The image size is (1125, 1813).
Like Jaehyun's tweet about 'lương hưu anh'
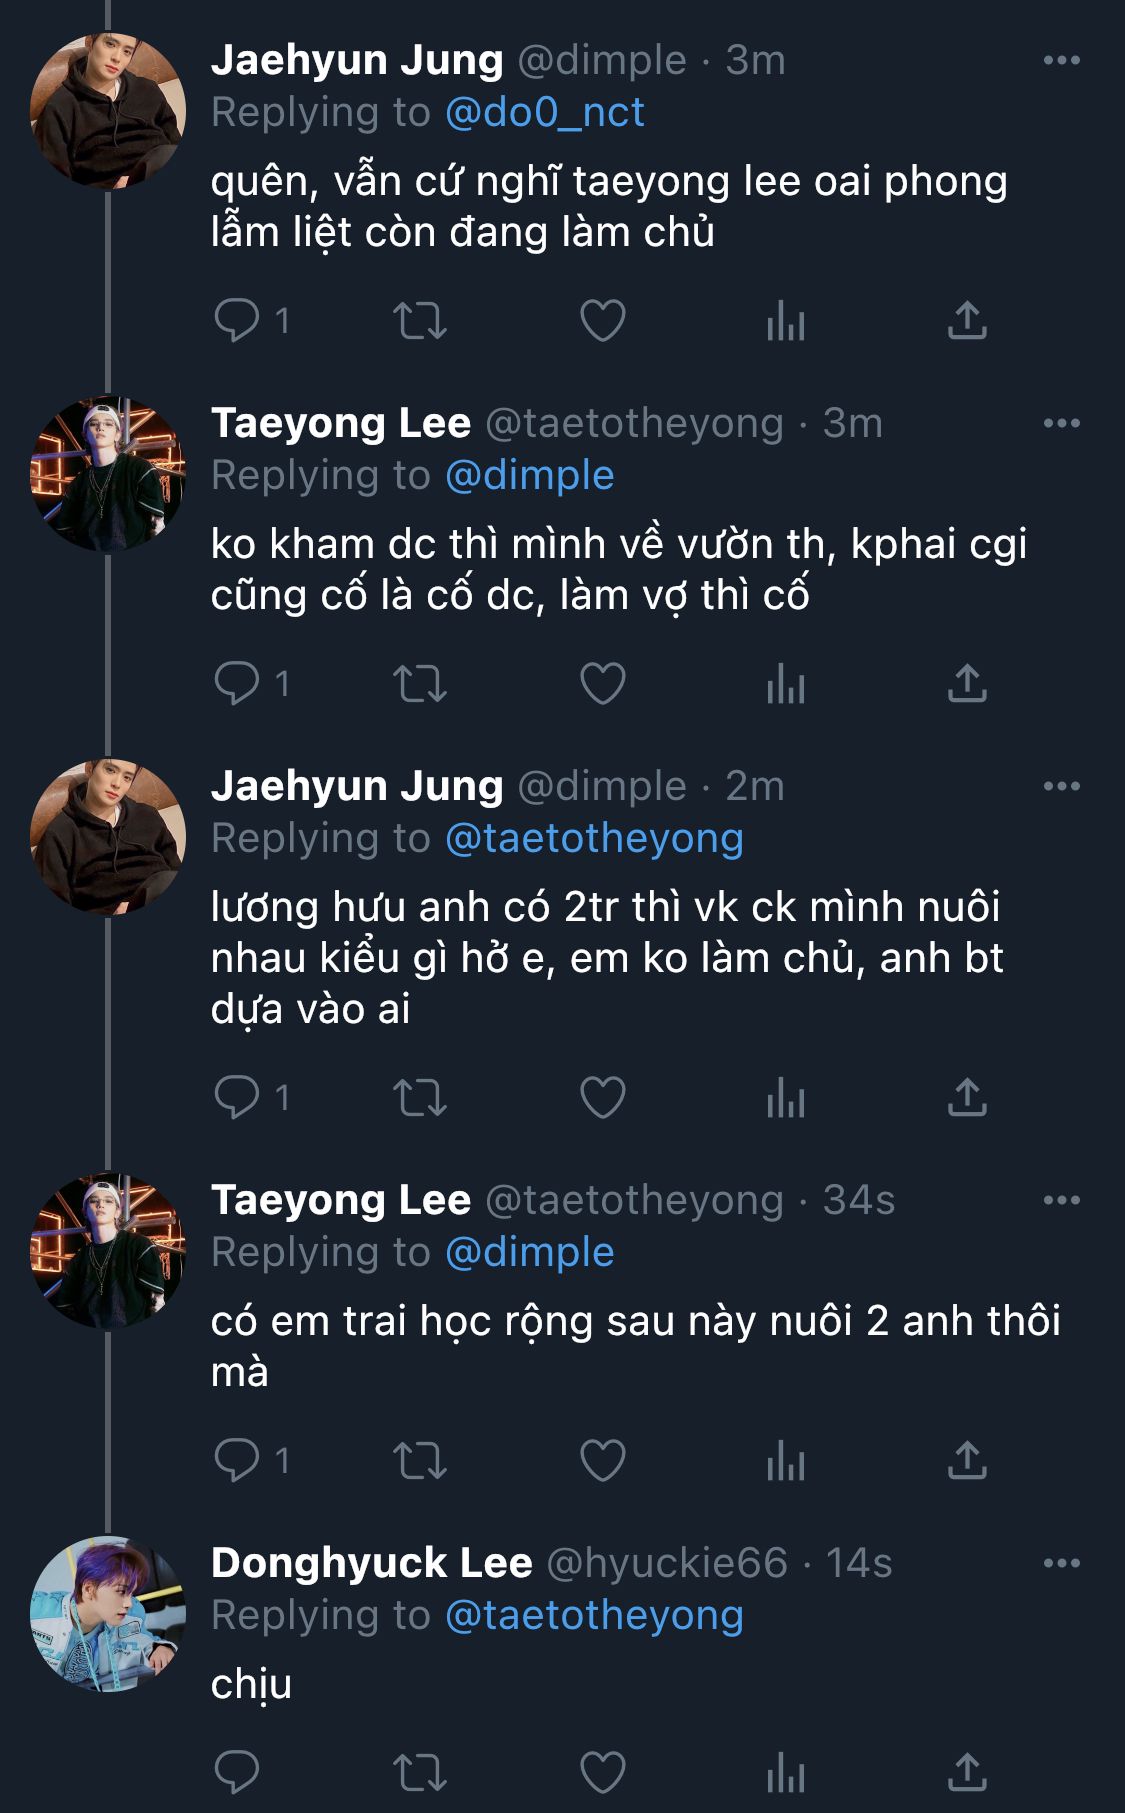coord(602,1098)
